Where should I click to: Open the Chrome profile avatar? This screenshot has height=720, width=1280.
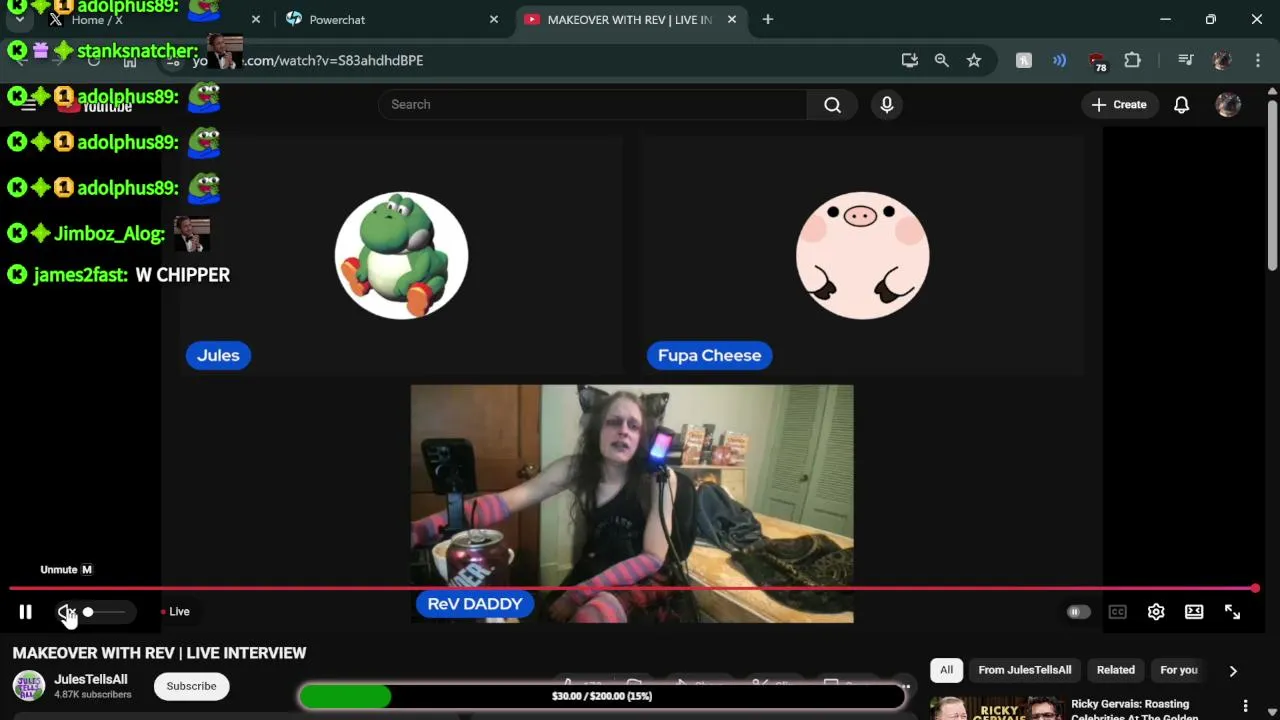1221,60
